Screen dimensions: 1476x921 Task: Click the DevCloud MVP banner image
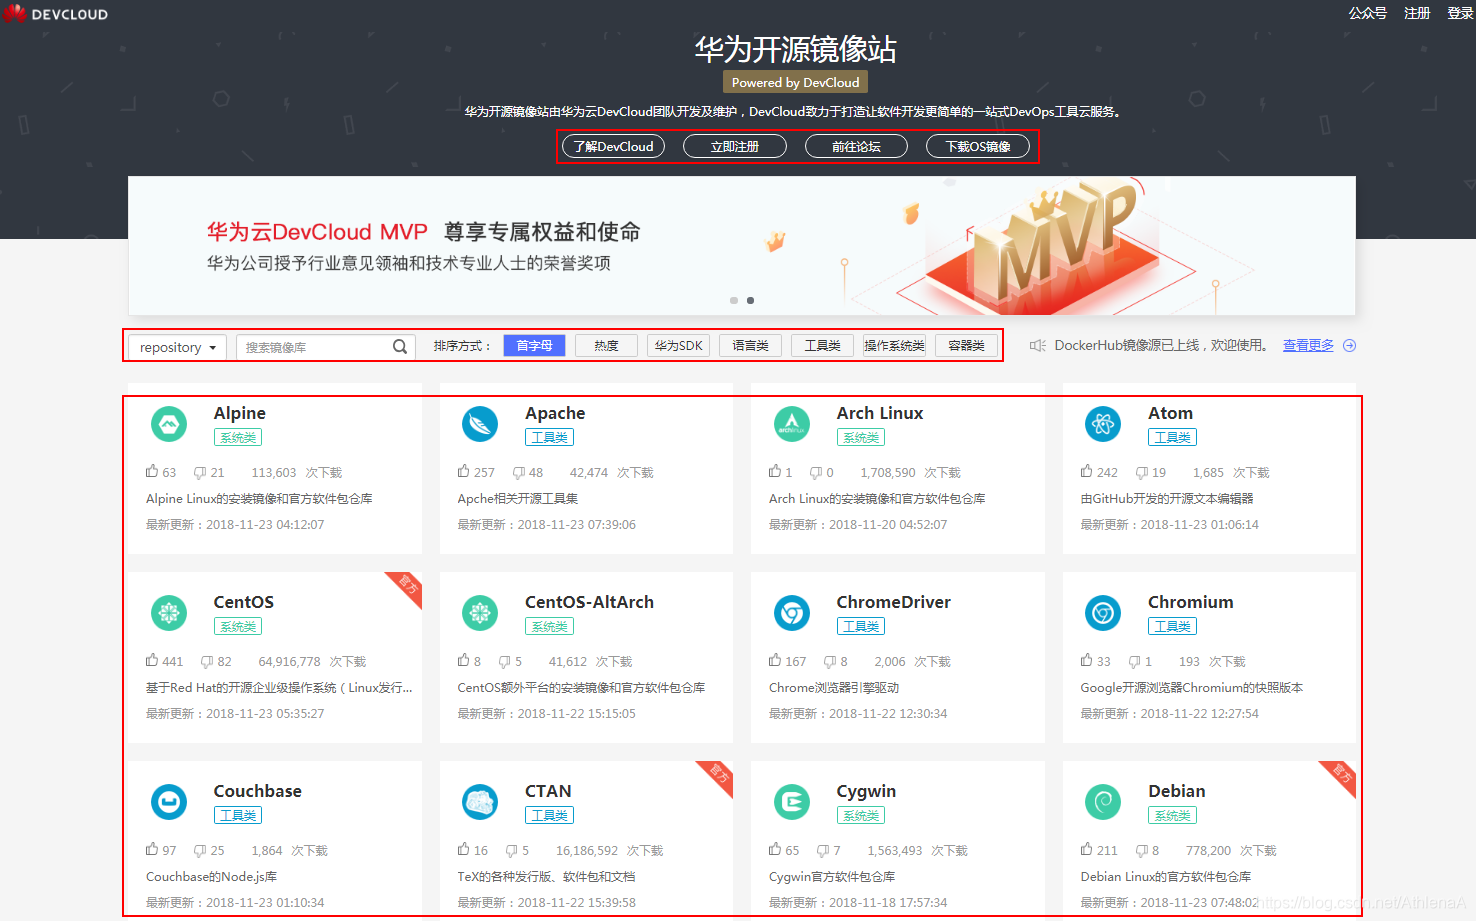[742, 245]
